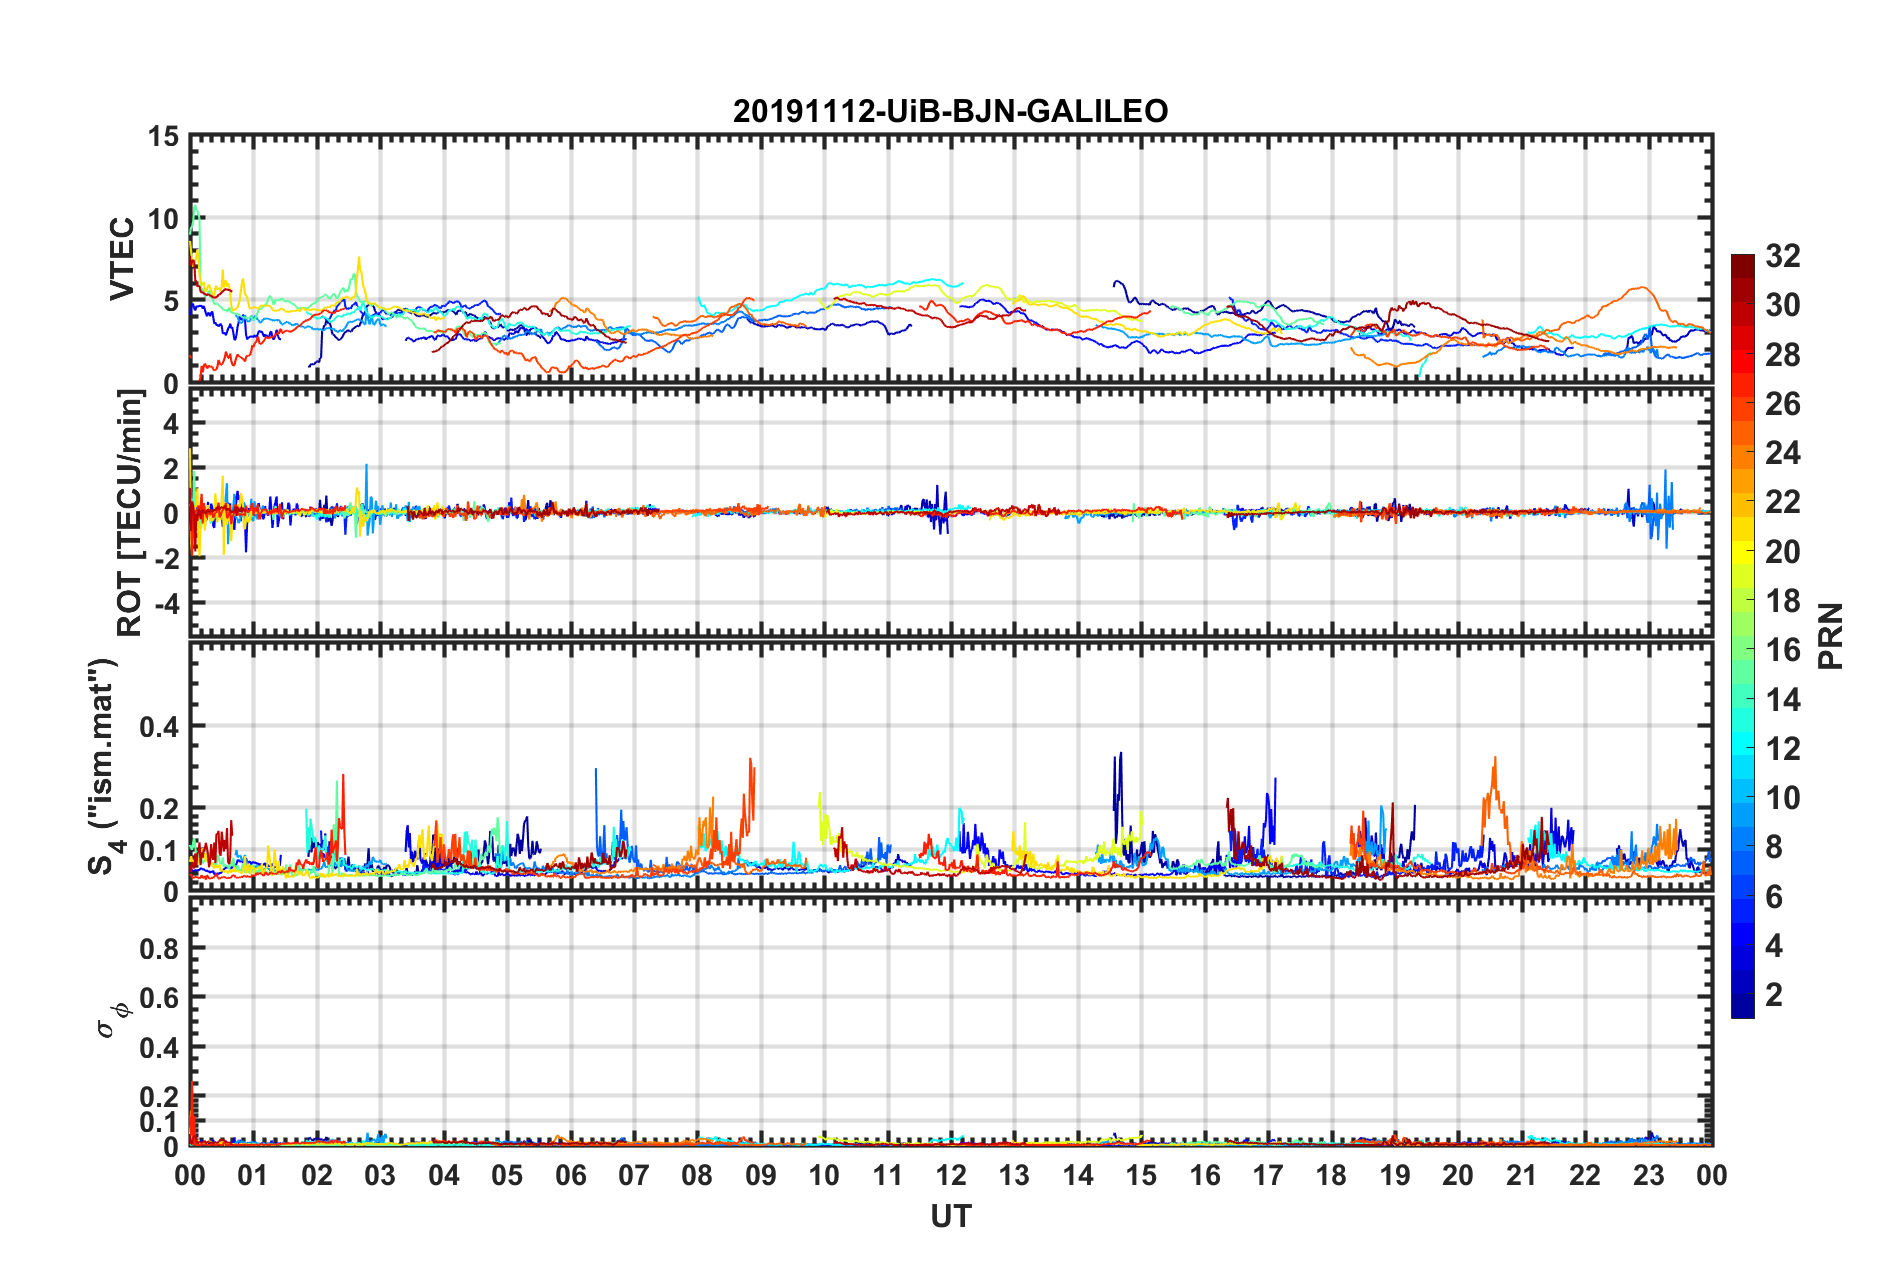Viewport: 1902px width, 1272px height.
Task: Click the VTEC y-axis tick 15
Action: click(163, 136)
